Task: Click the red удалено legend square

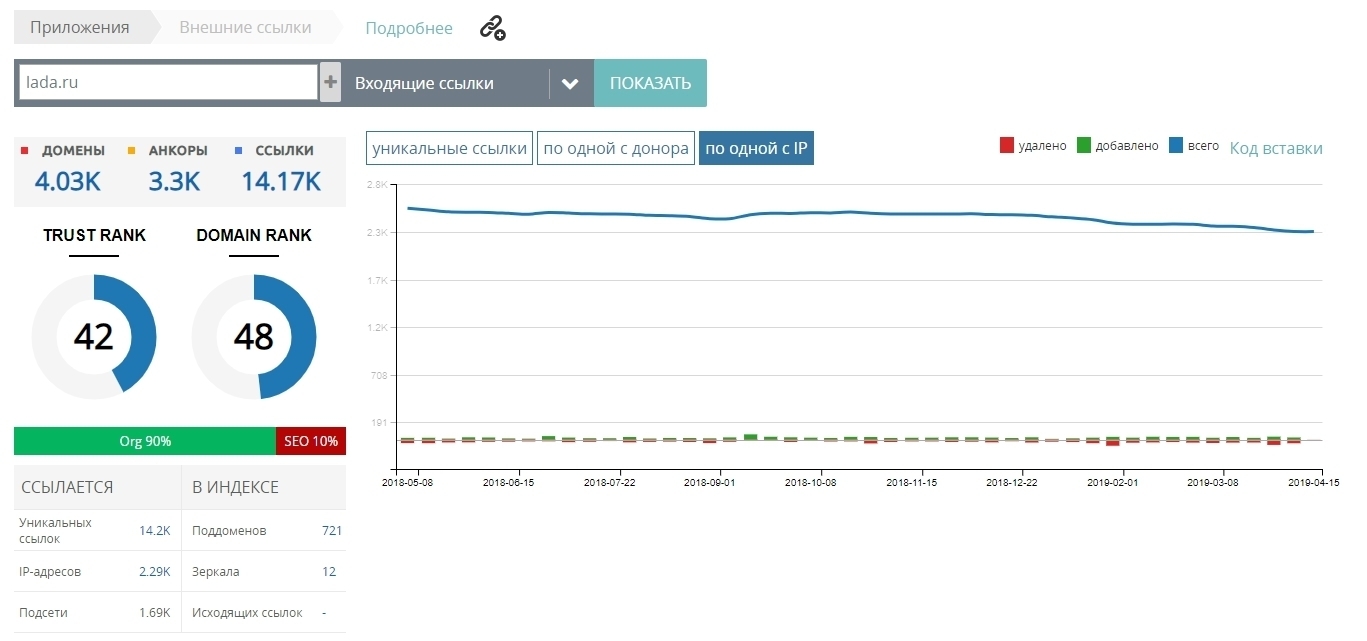Action: (1005, 145)
